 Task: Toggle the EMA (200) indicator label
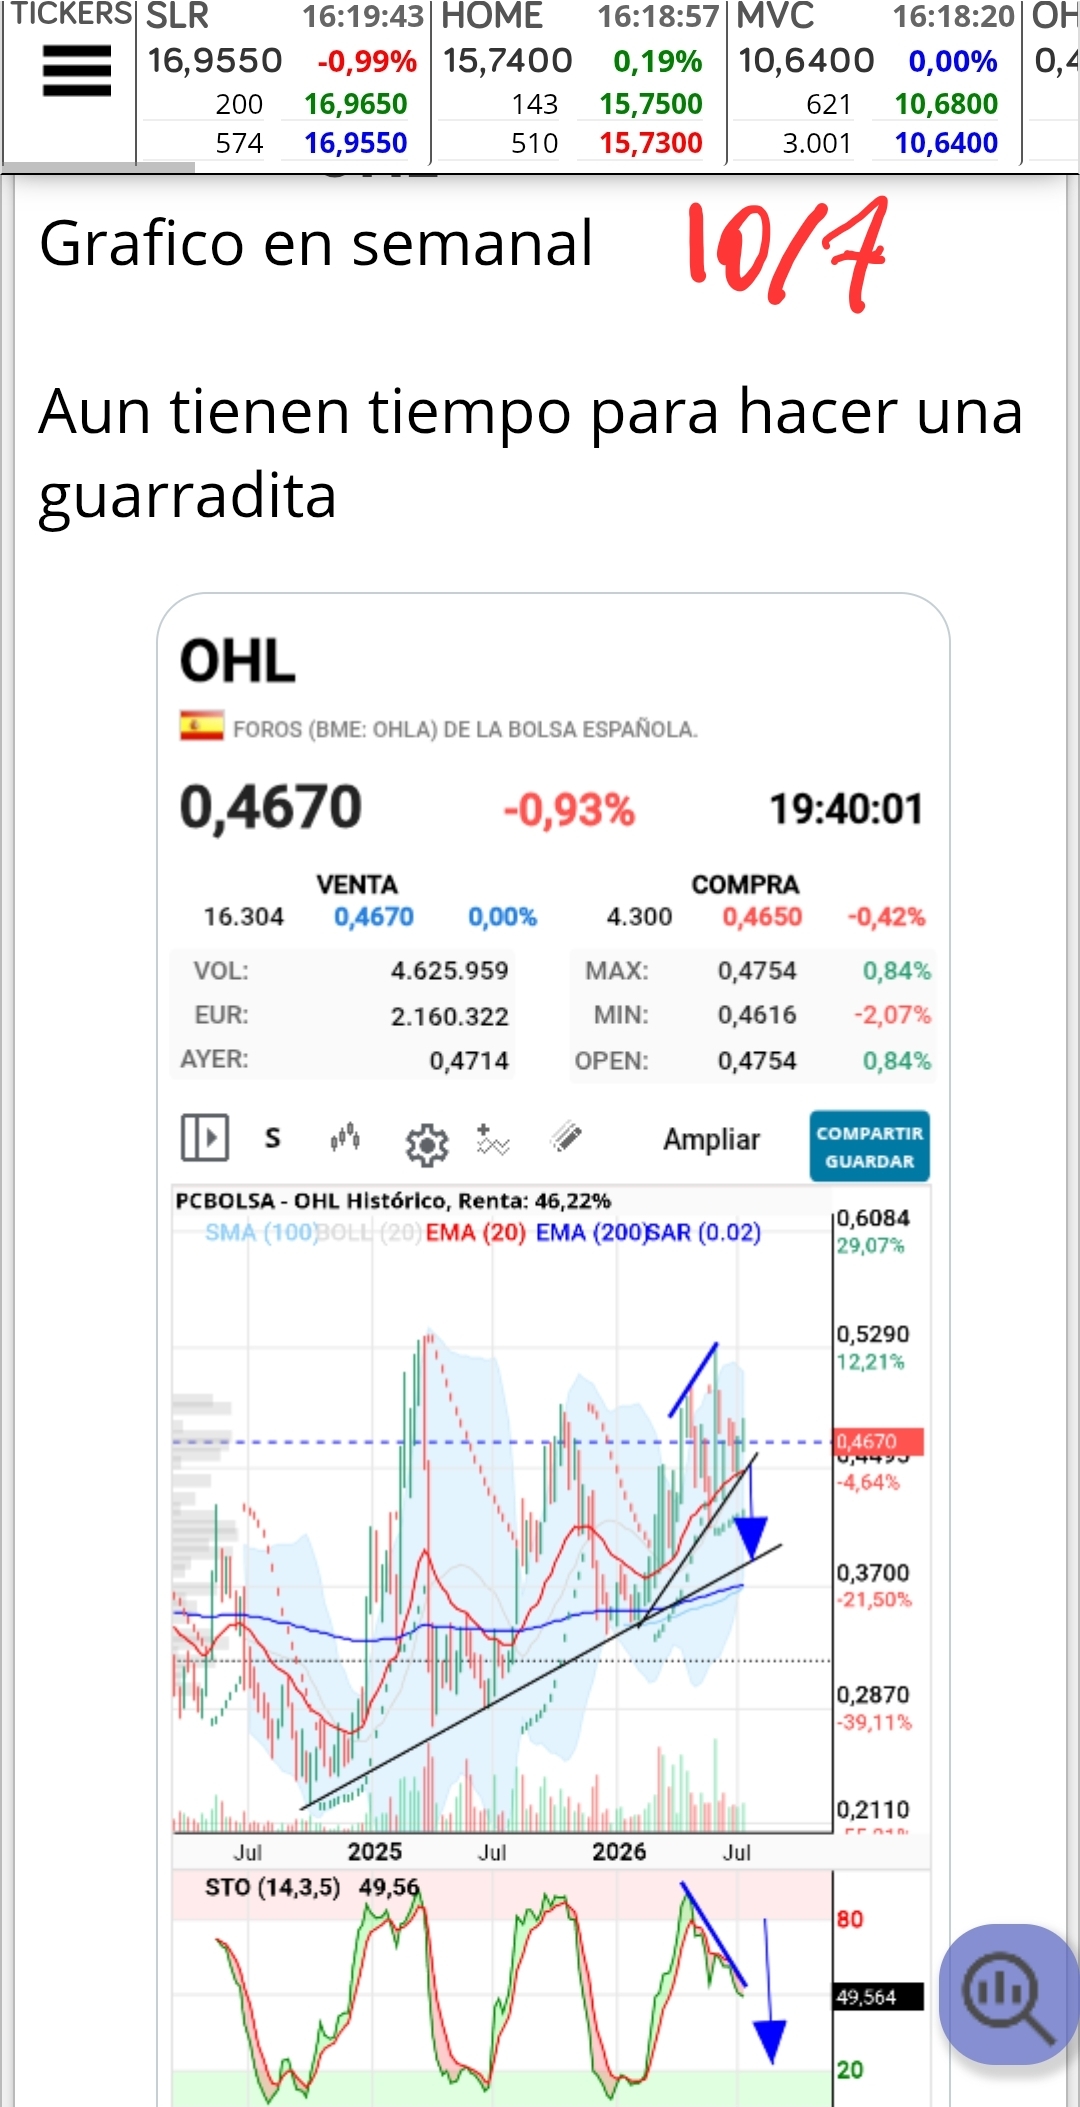click(591, 1232)
